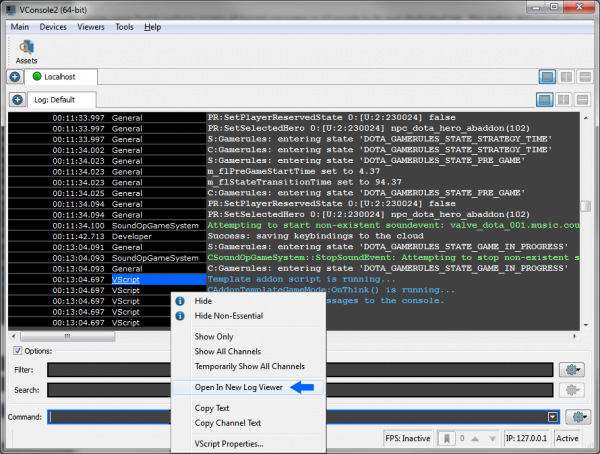This screenshot has height=454, width=600.
Task: Open VScript Properties... from context menu
Action: (x=248, y=444)
